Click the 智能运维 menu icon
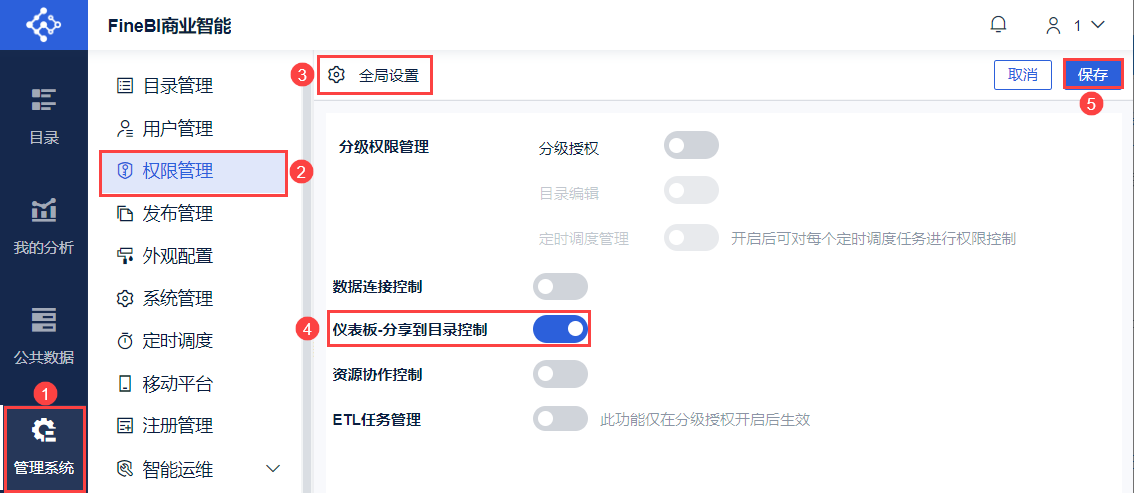This screenshot has height=493, width=1134. pyautogui.click(x=125, y=468)
